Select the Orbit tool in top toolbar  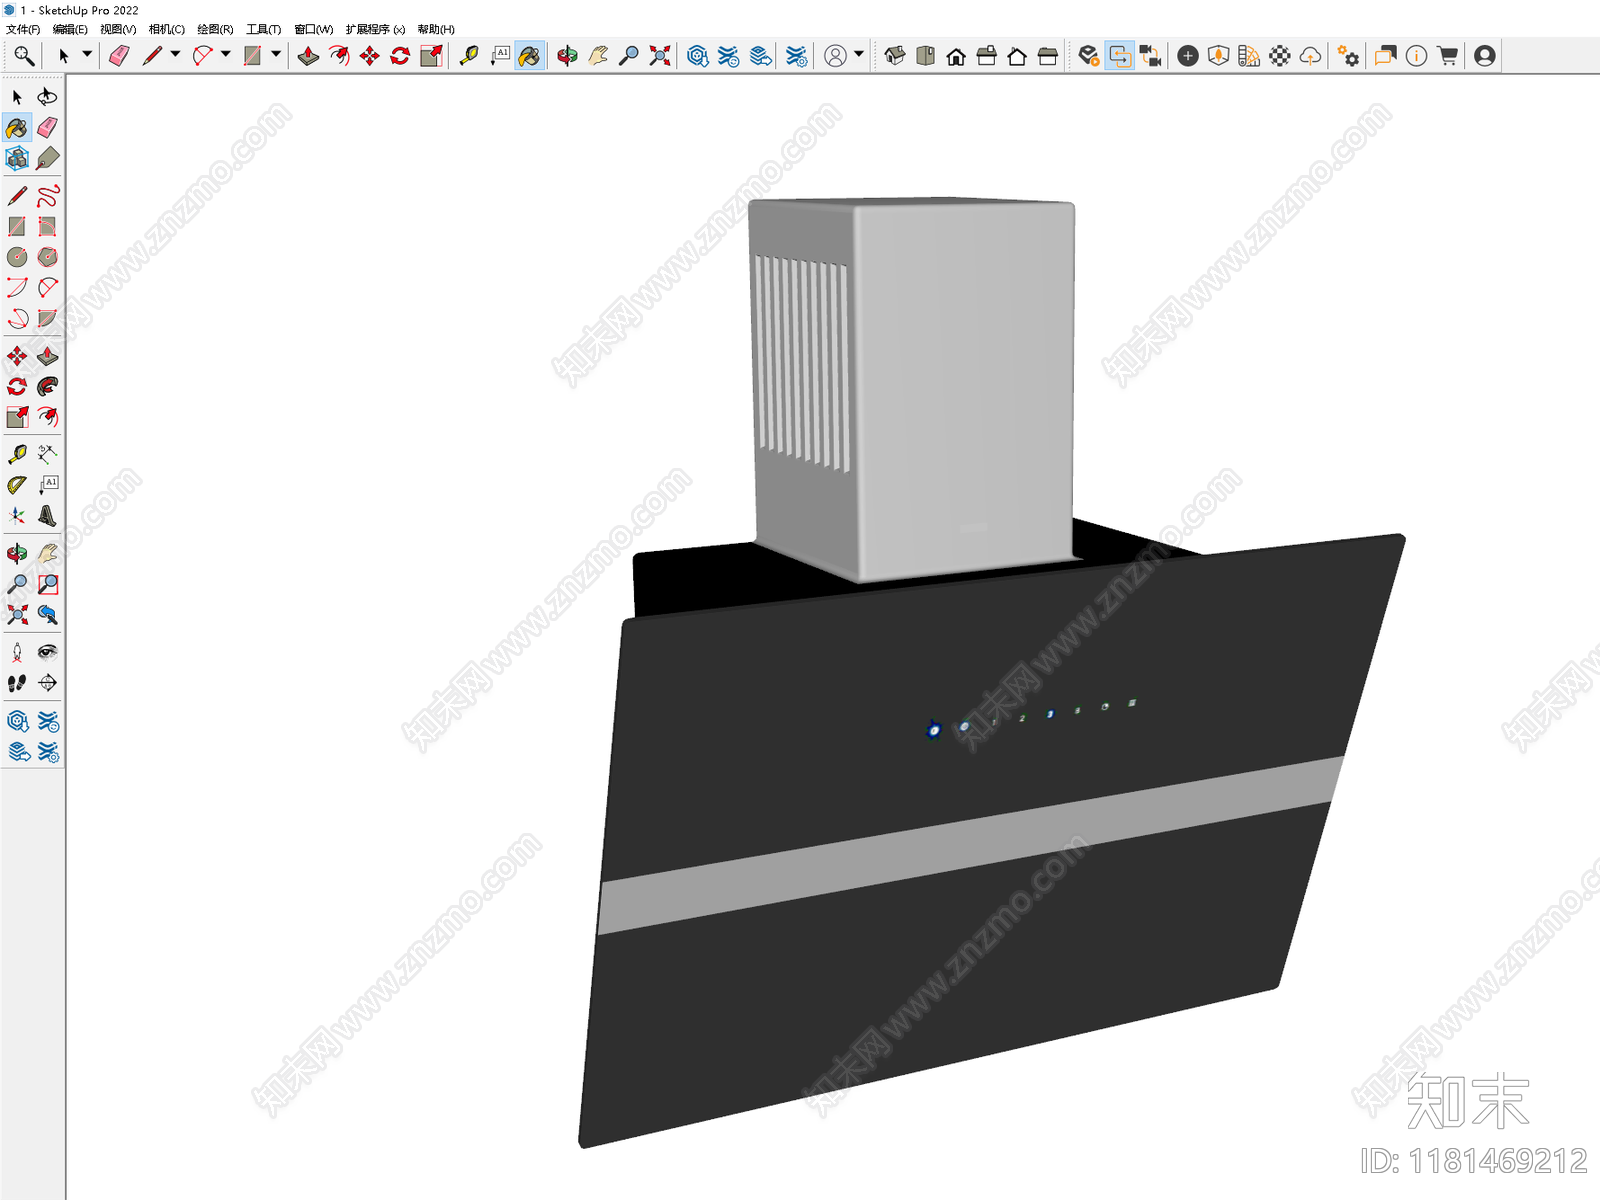[x=567, y=56]
